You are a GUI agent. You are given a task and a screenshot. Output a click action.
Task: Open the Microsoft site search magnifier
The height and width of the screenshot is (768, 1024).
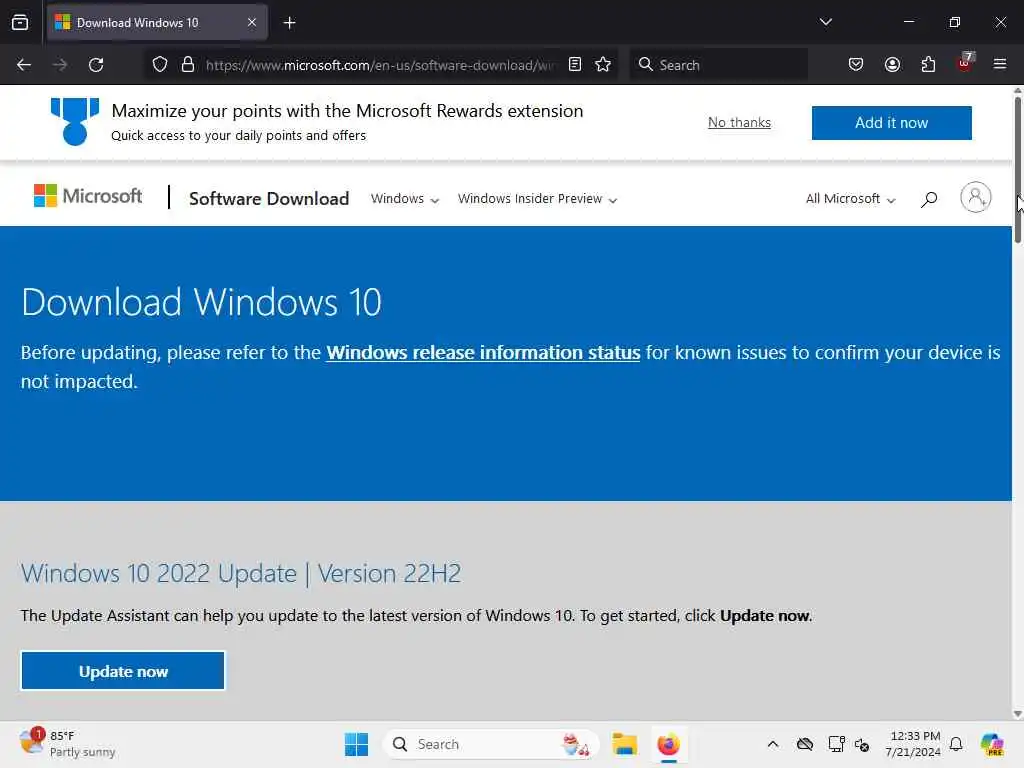coord(929,199)
